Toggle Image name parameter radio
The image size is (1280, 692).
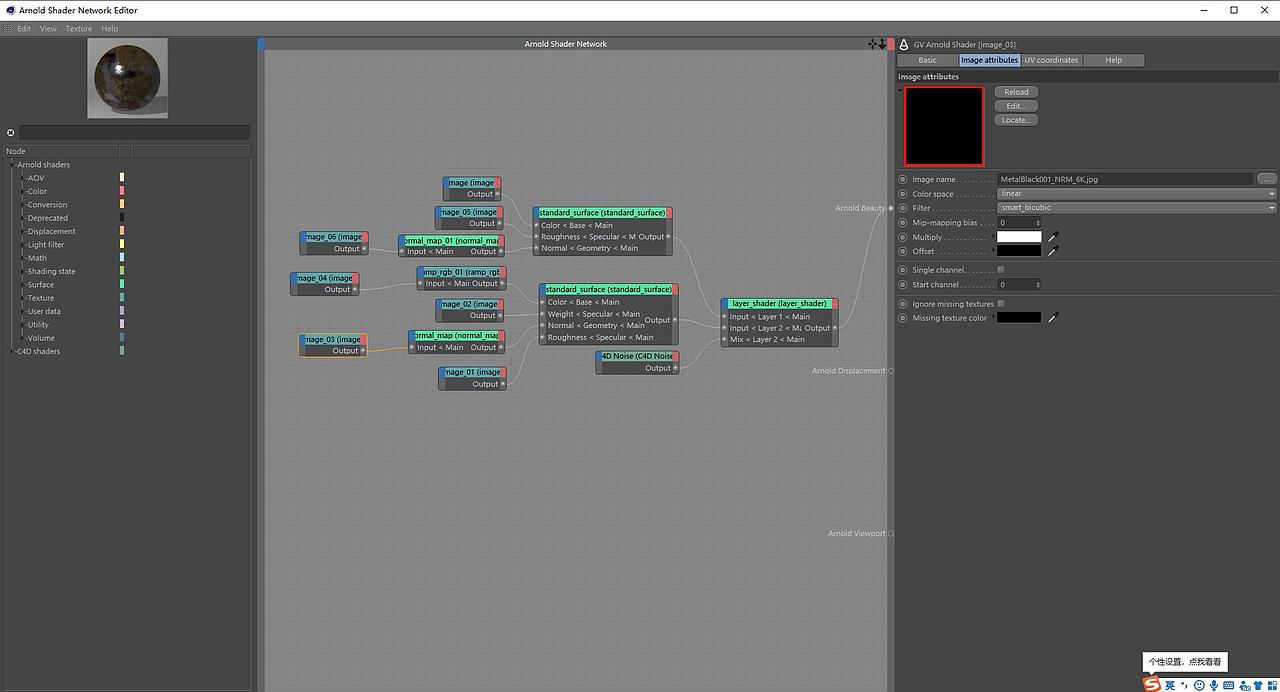tap(903, 180)
